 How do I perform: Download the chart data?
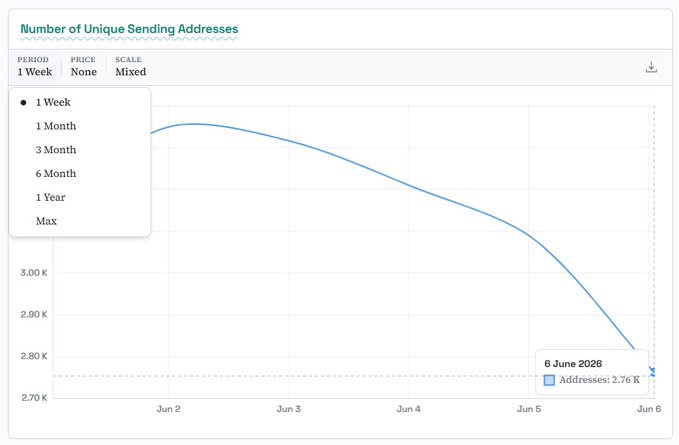point(651,67)
